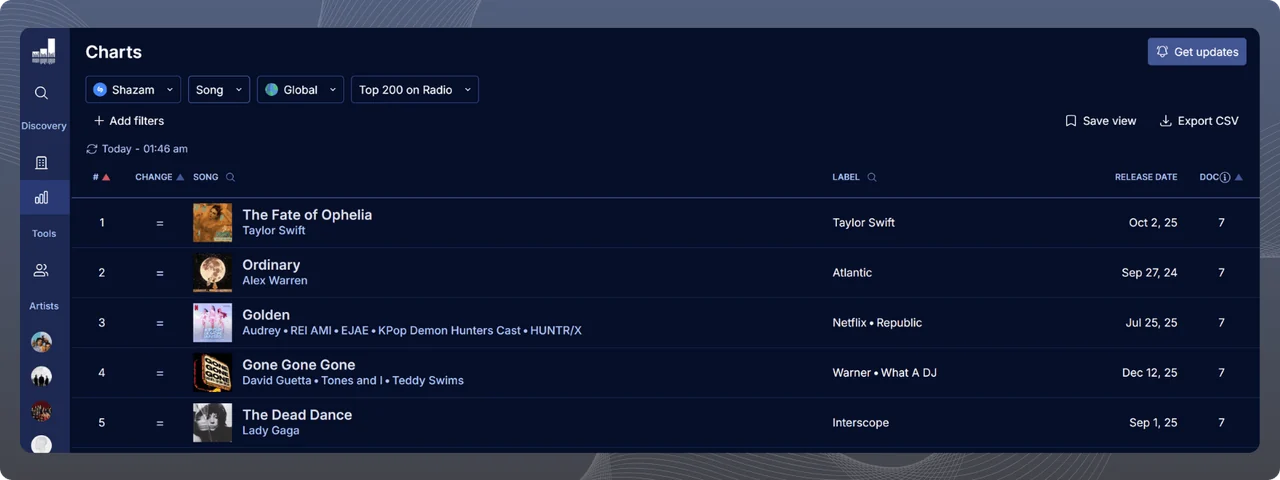Open the search icon in the sidebar
The image size is (1280, 480).
click(41, 93)
